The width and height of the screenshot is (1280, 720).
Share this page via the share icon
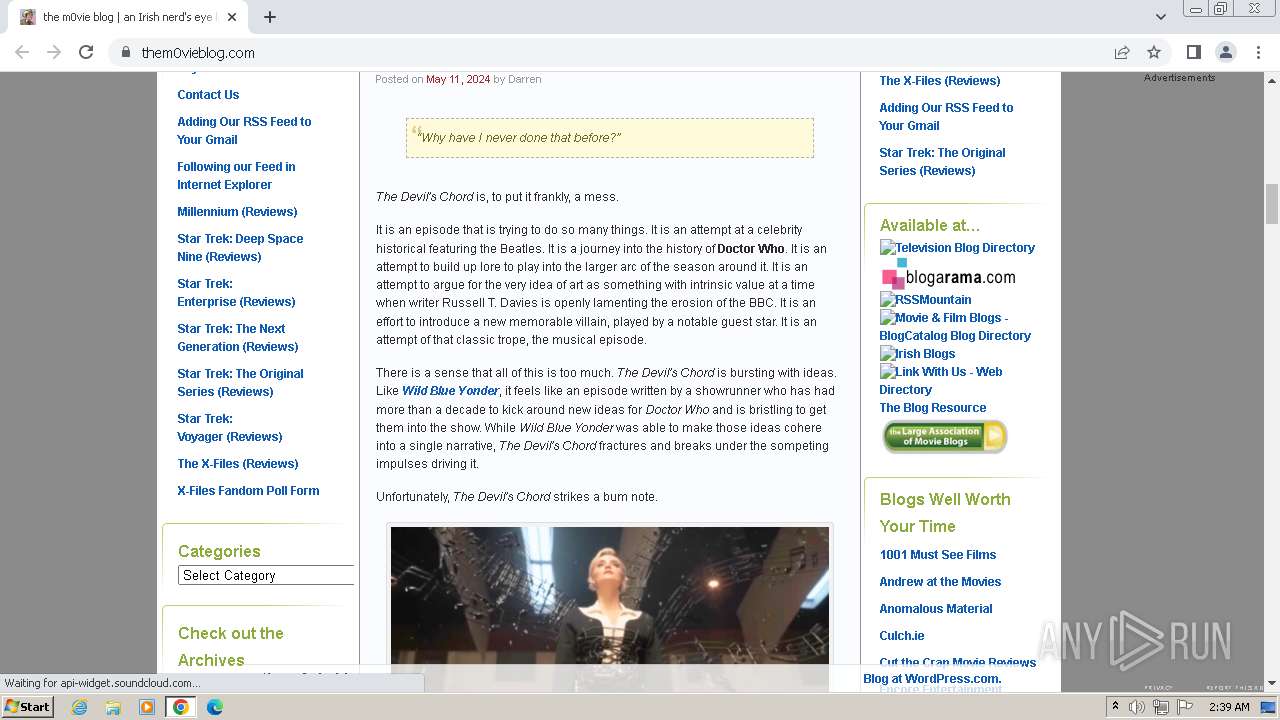coord(1122,52)
